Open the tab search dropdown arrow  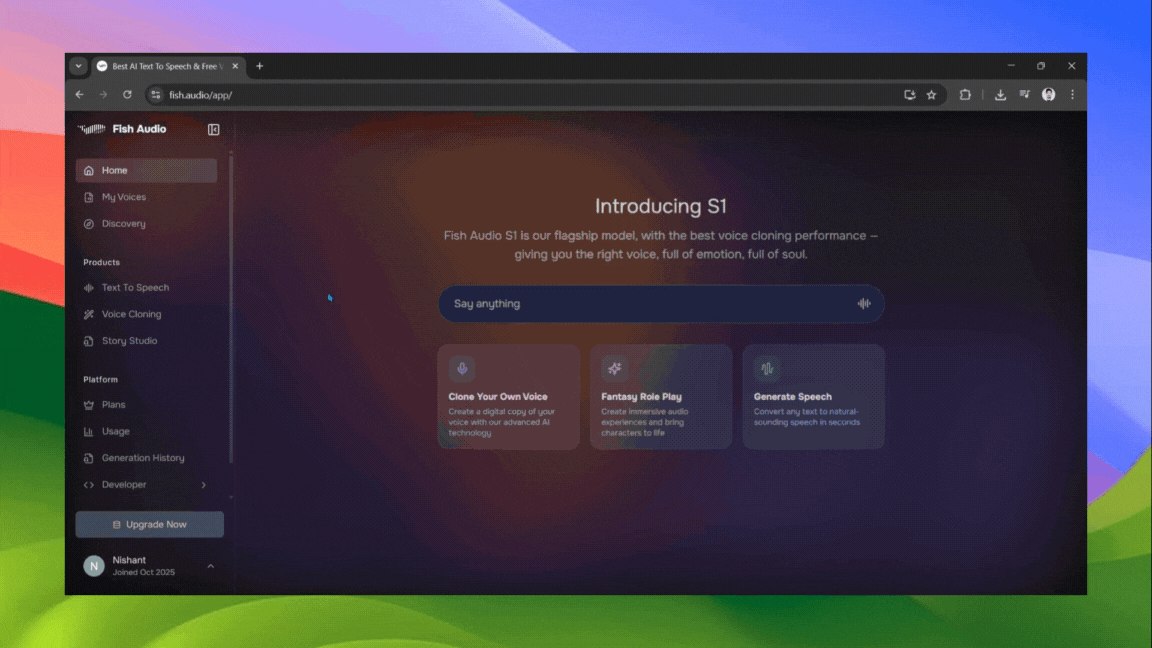[x=78, y=66]
